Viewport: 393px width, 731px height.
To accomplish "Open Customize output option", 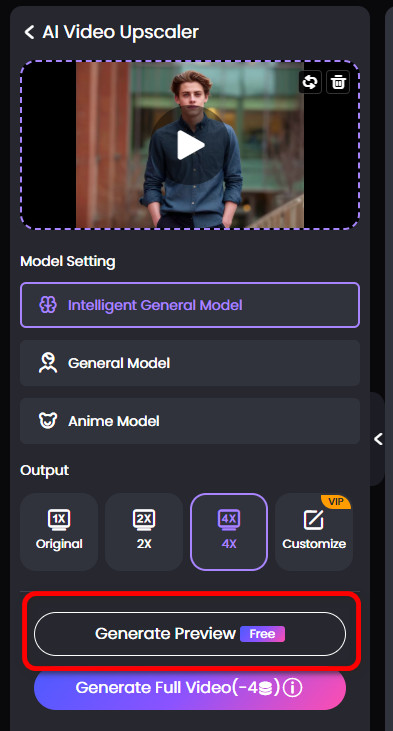I will [314, 531].
